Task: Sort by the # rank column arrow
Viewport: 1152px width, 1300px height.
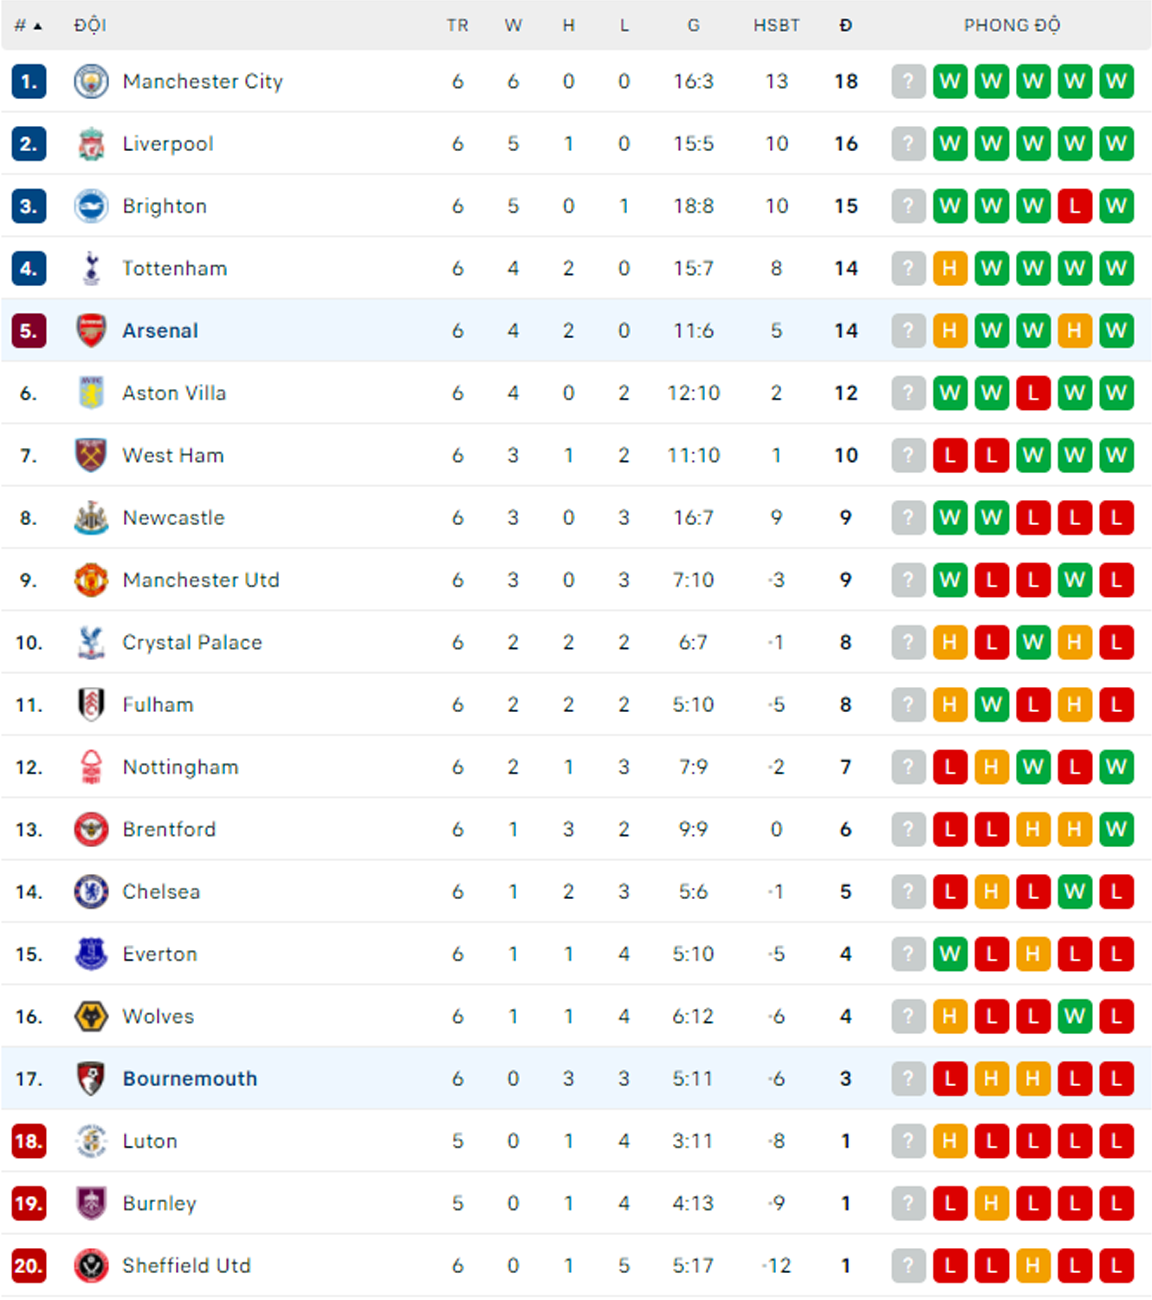Action: (x=38, y=26)
